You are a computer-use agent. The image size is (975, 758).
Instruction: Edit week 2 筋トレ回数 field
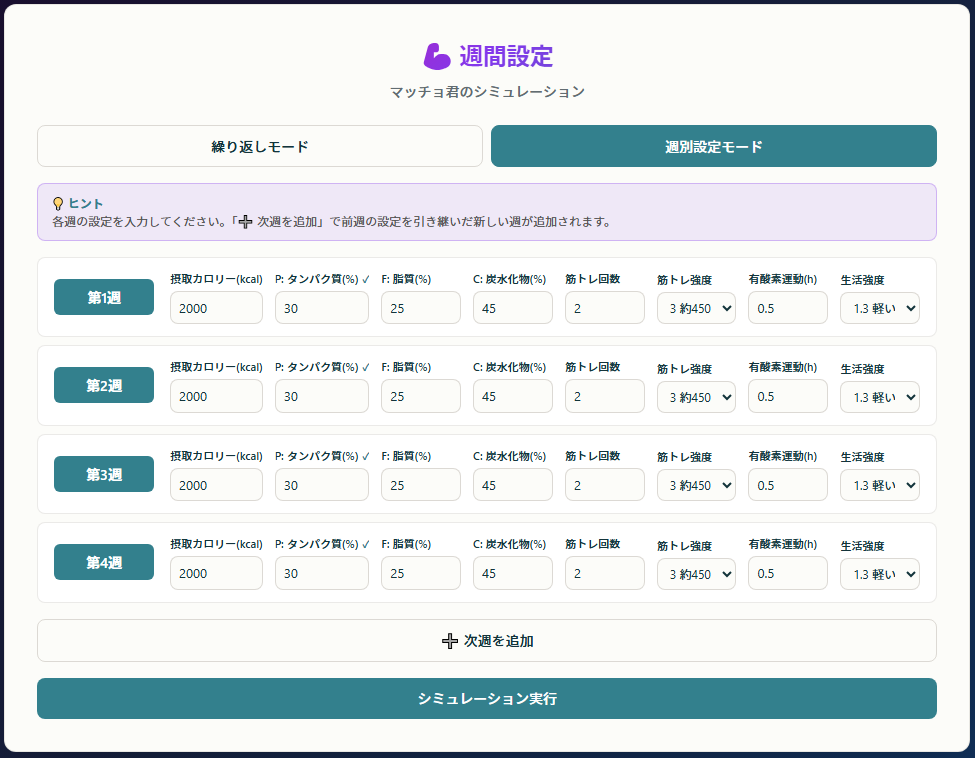(605, 396)
